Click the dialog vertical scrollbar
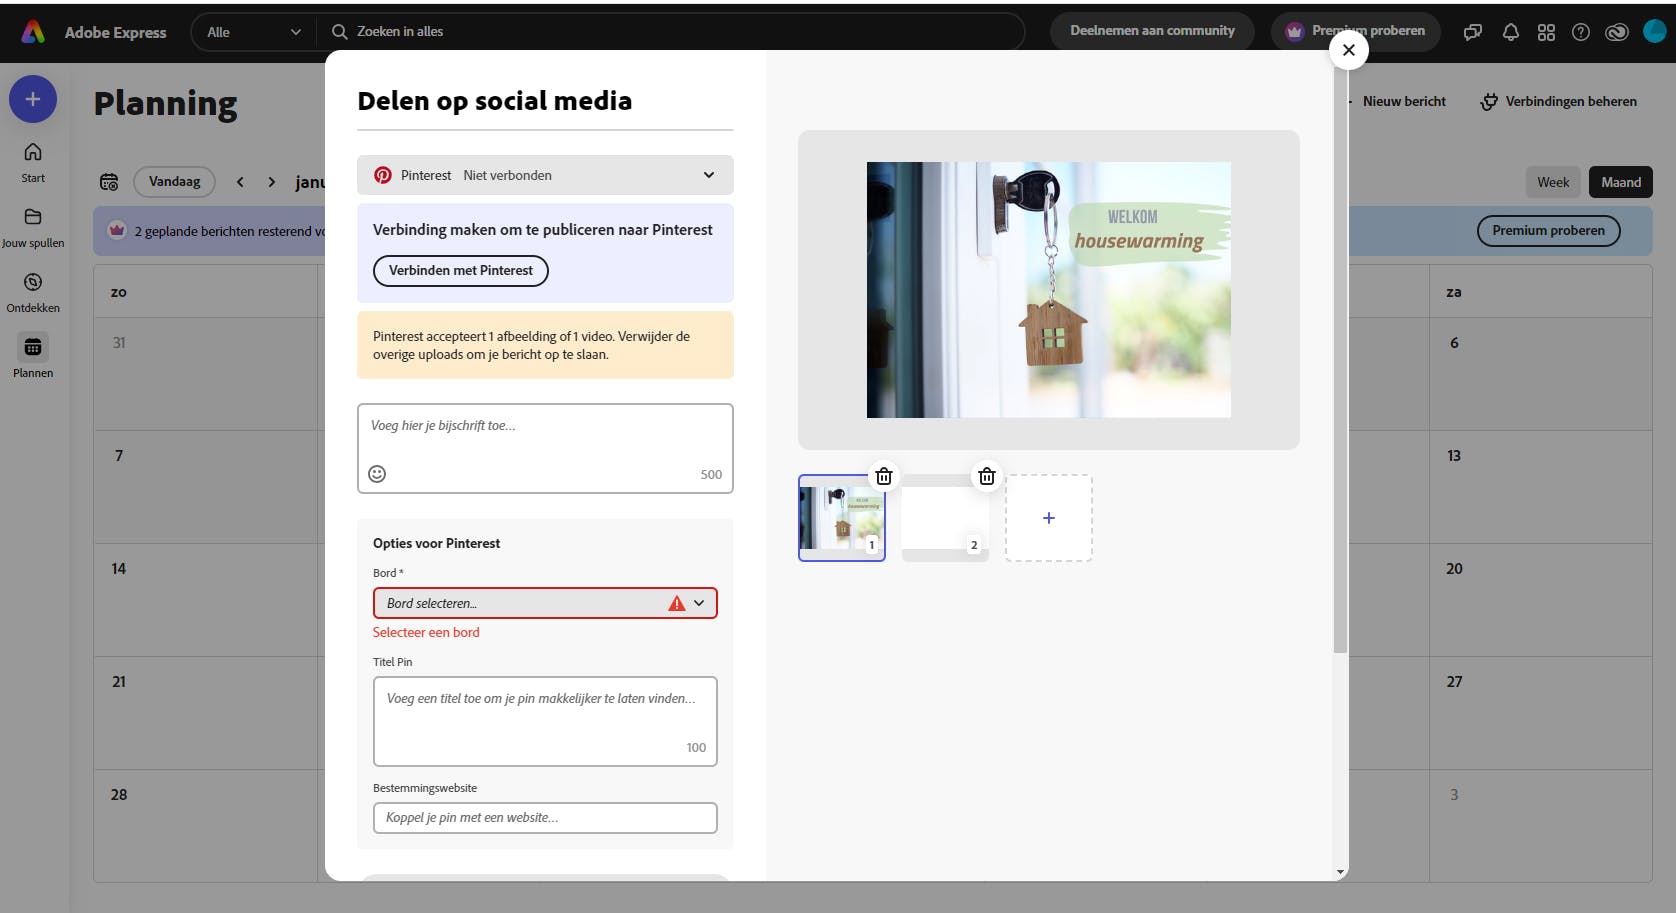 point(1341,360)
